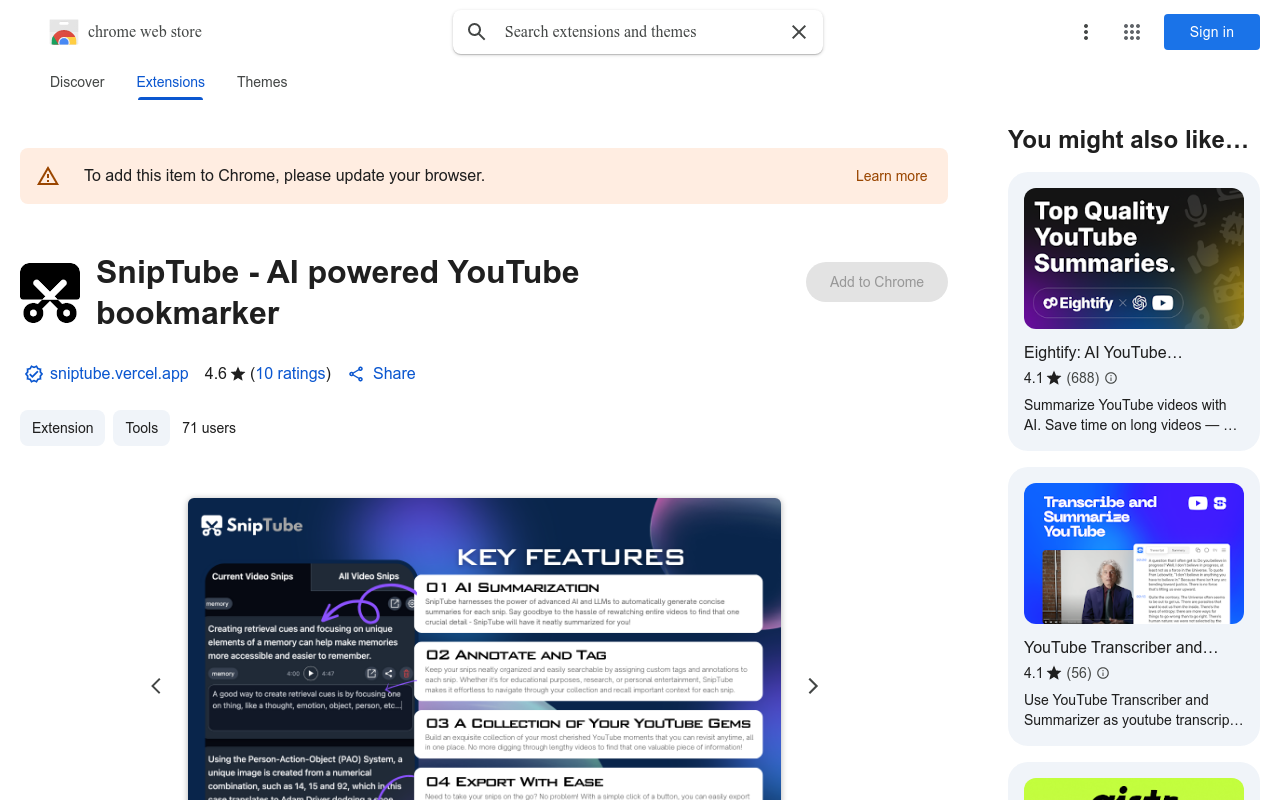The width and height of the screenshot is (1280, 800).
Task: Click the update browser warning message
Action: point(284,176)
